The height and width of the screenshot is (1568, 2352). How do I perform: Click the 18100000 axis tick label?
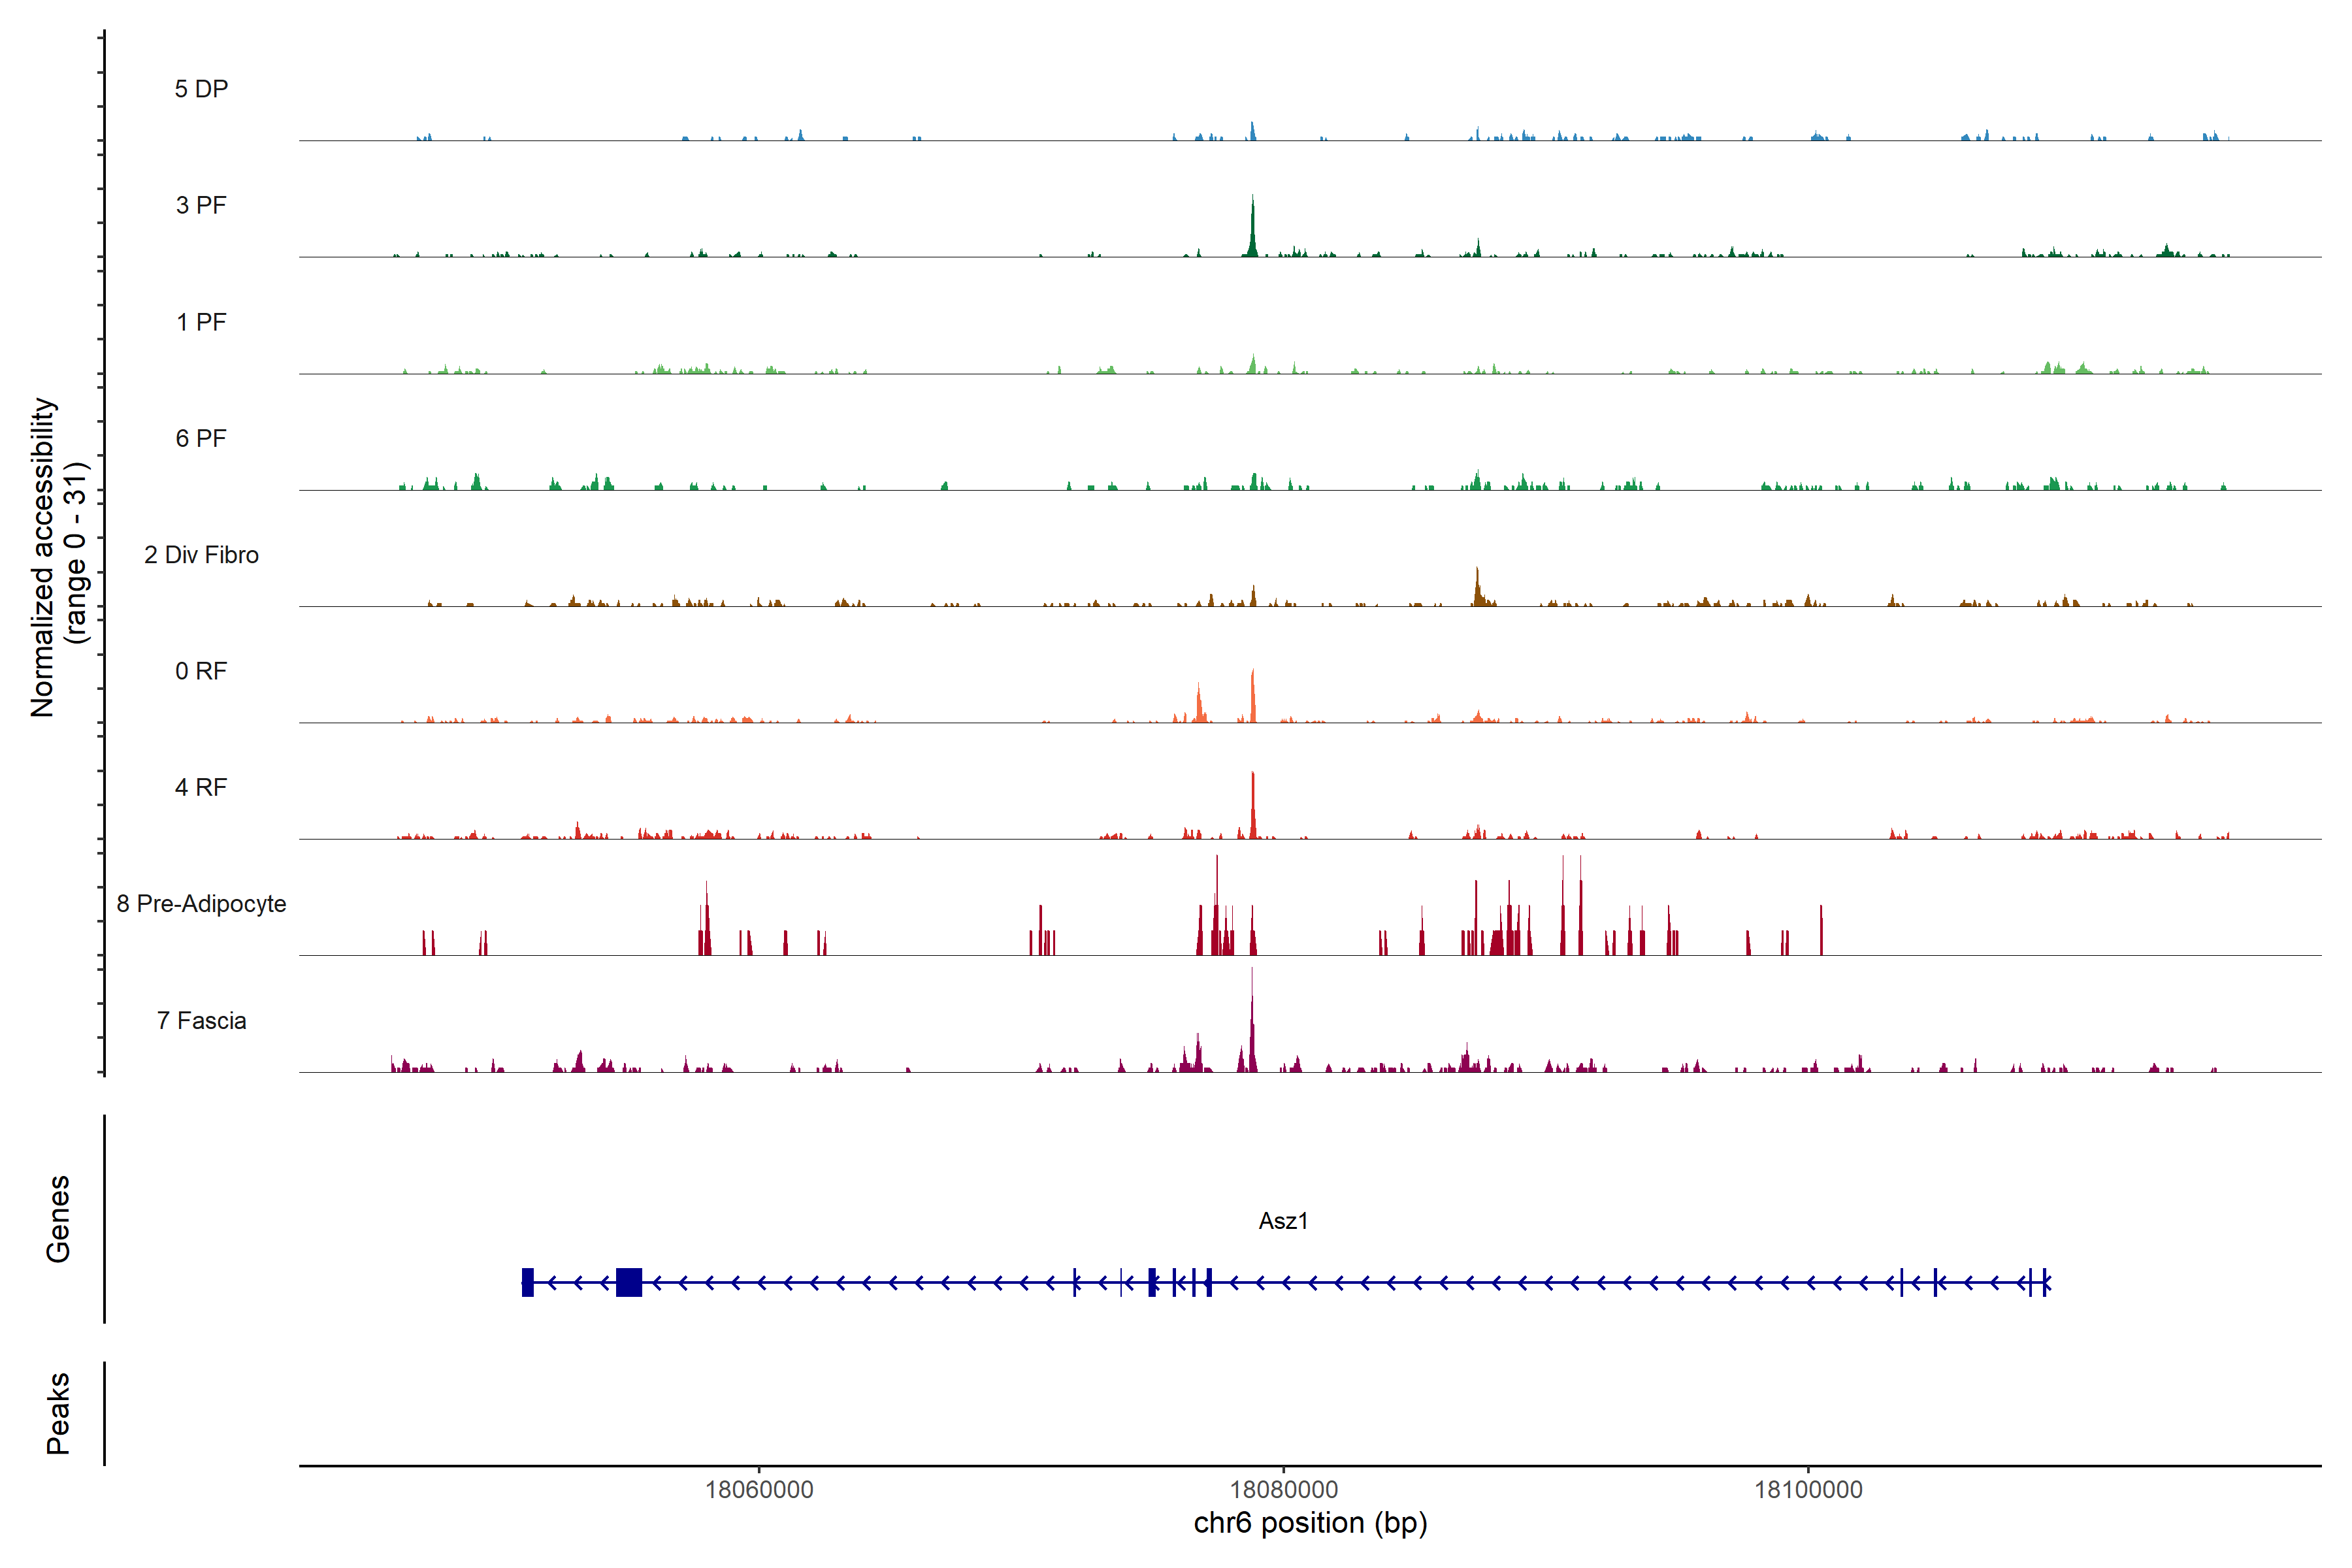[1808, 1490]
